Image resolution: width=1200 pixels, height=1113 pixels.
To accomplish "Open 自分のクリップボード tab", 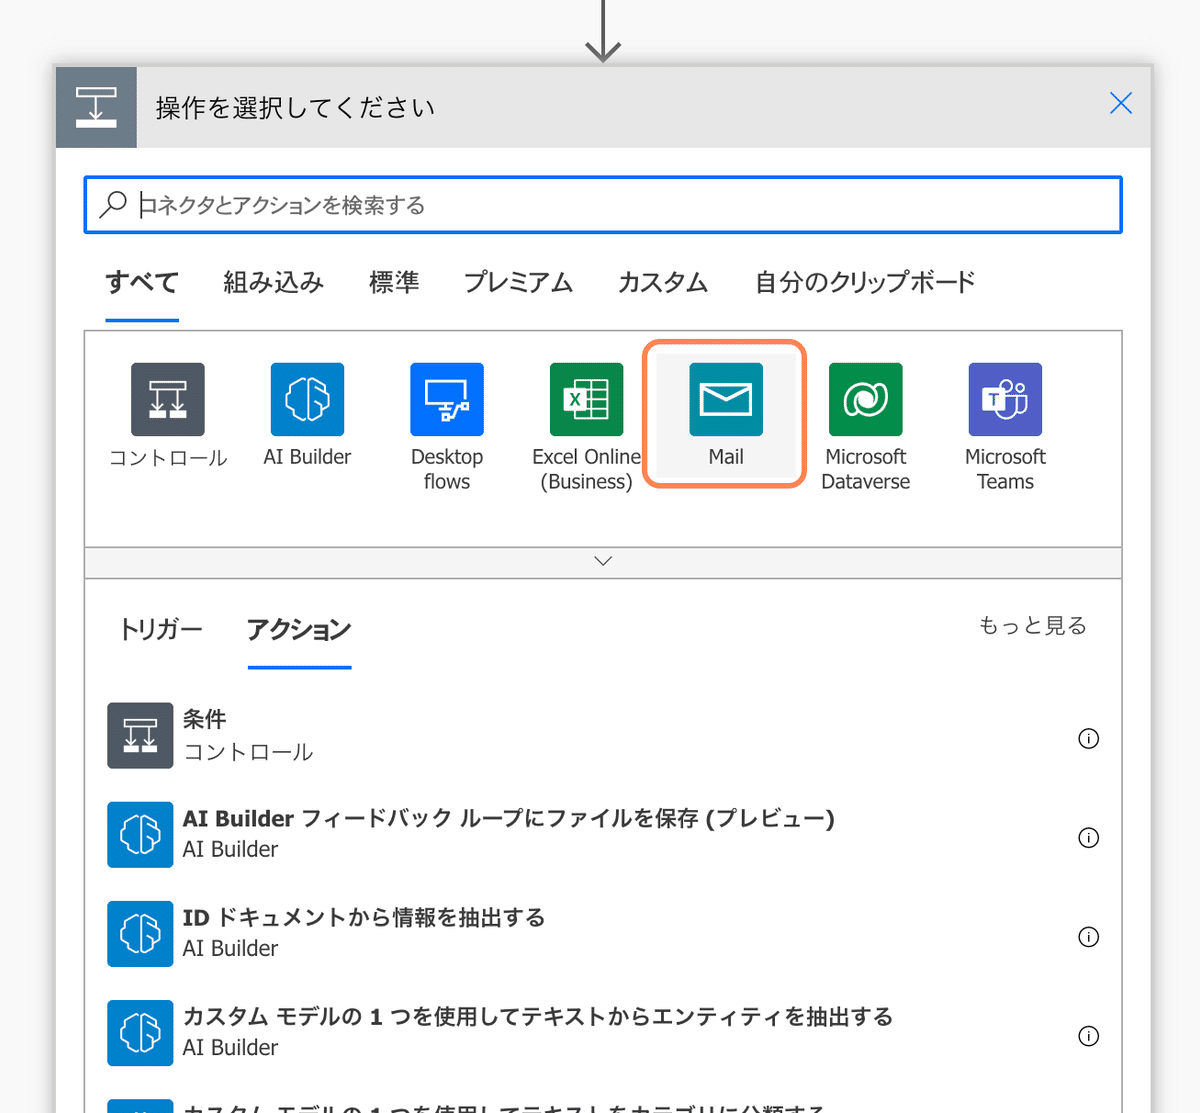I will coord(865,283).
